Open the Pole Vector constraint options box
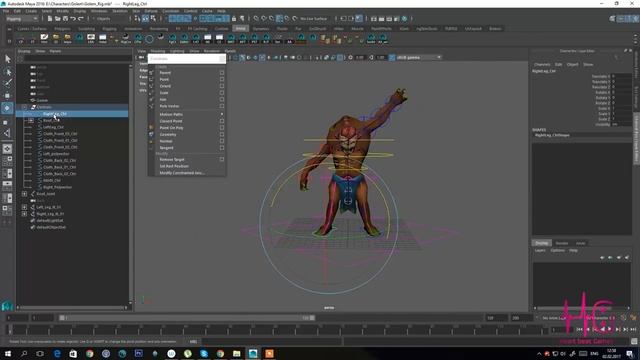The height and width of the screenshot is (360, 640). 222,106
